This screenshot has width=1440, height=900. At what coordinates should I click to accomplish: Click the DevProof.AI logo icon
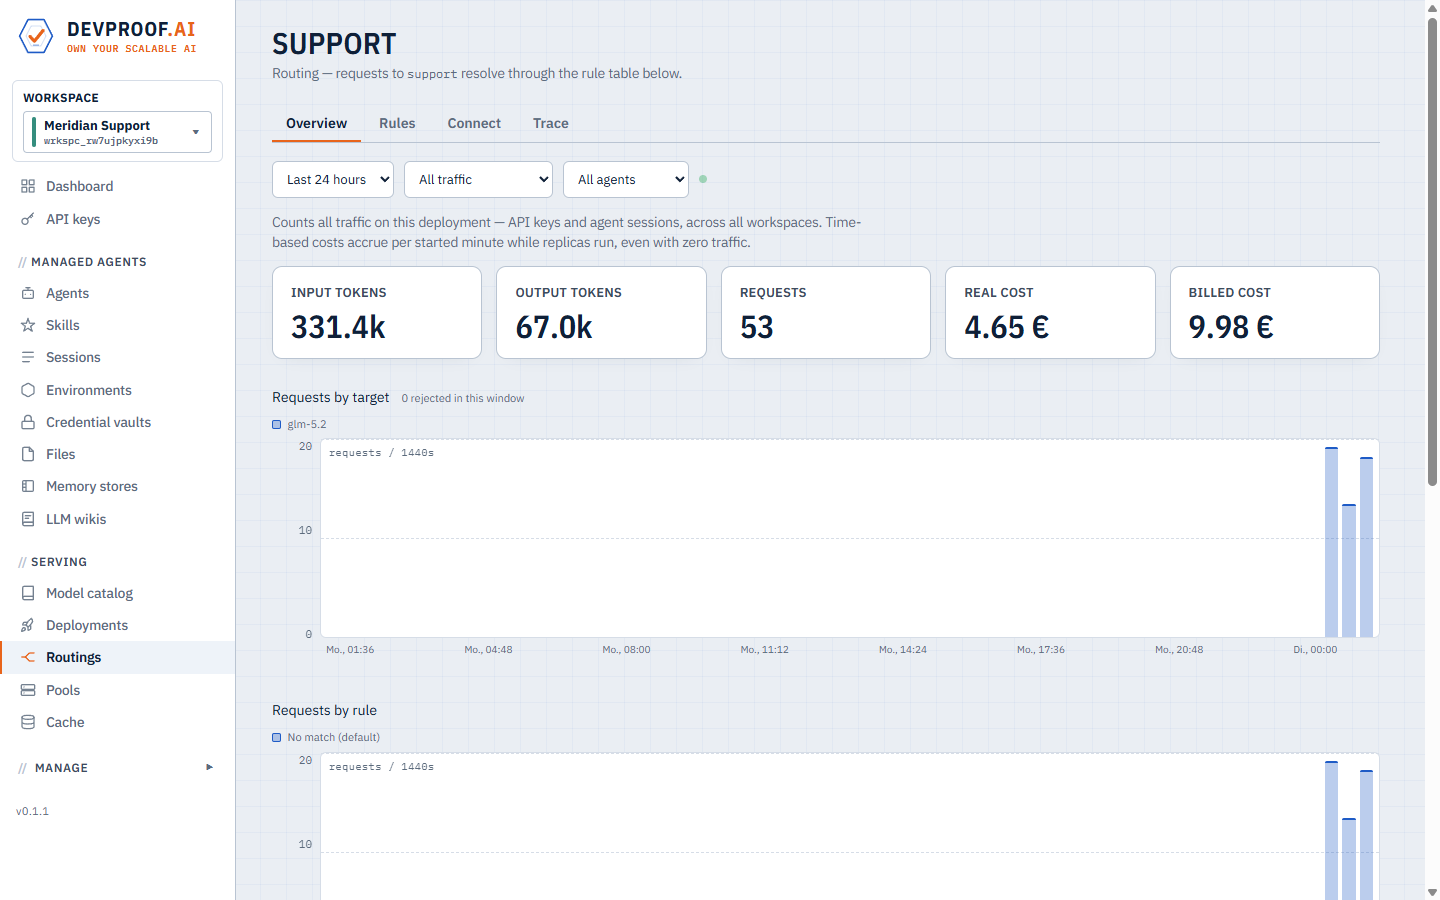[x=36, y=36]
